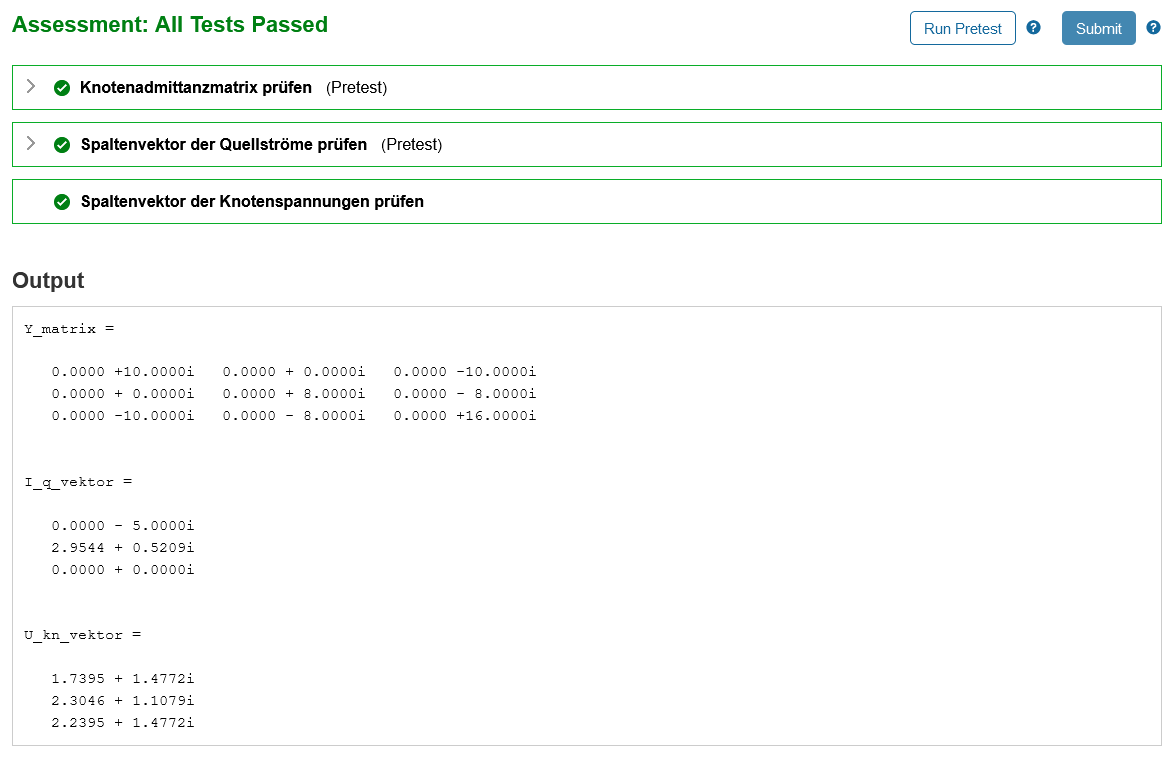1172x759 pixels.
Task: Click U_kn_vektor value 2.3046 + 1.1079i
Action: pos(123,701)
